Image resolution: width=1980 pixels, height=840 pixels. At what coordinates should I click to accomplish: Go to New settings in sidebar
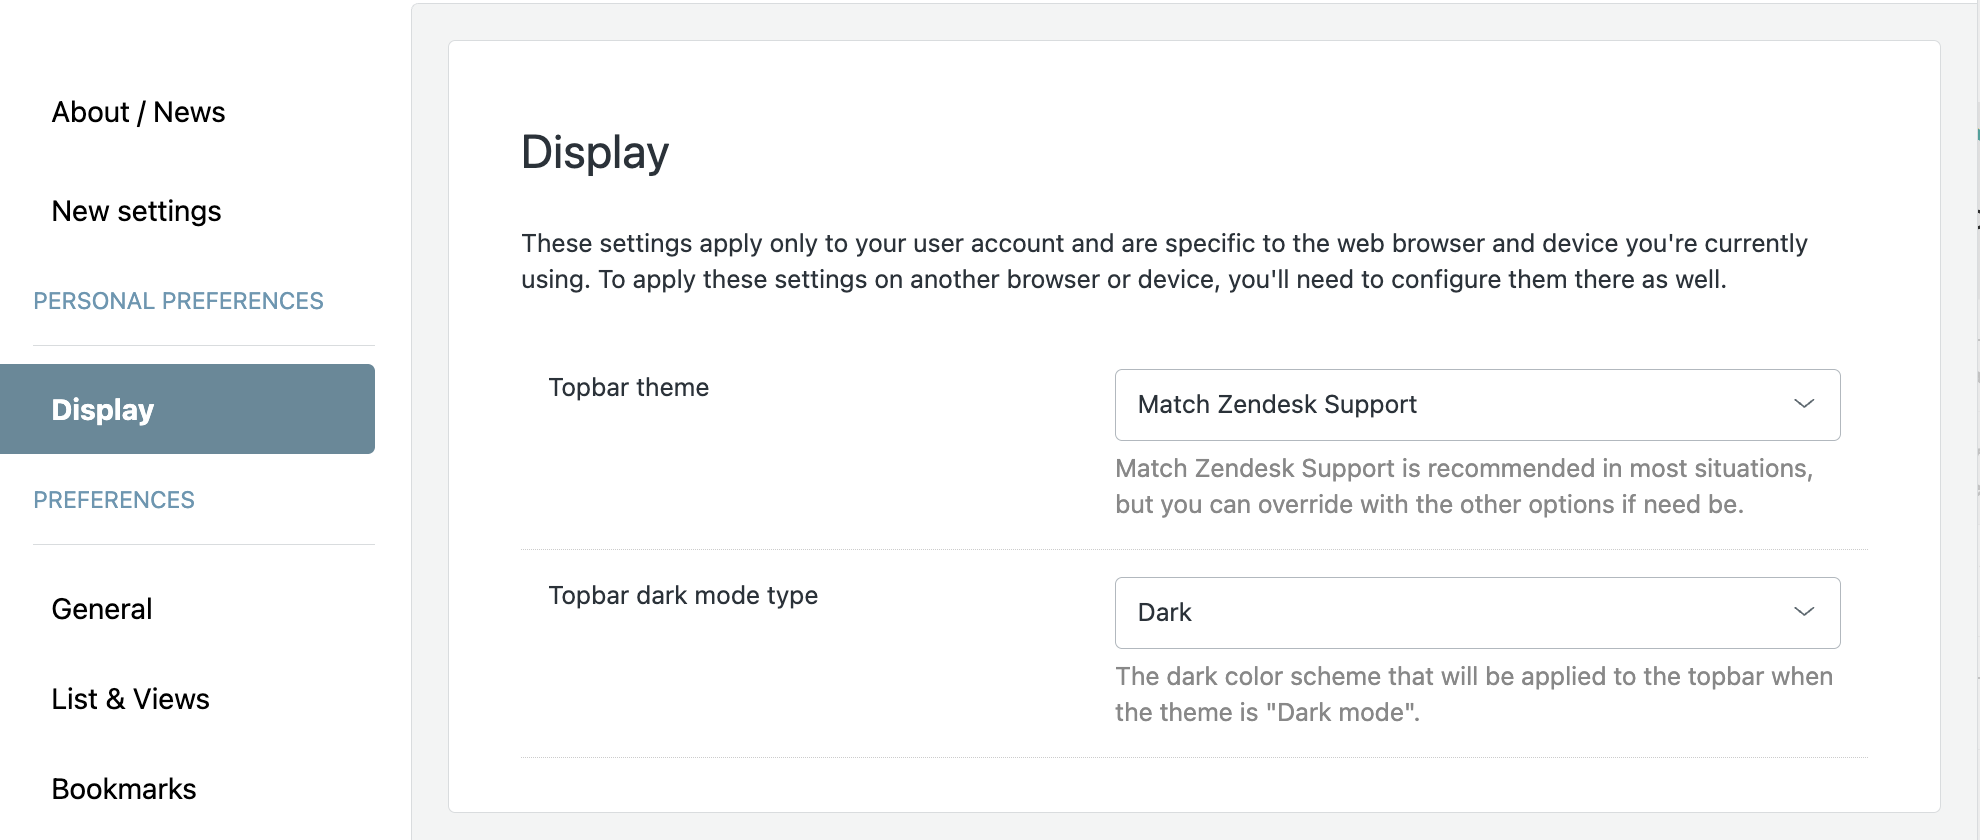[x=136, y=211]
